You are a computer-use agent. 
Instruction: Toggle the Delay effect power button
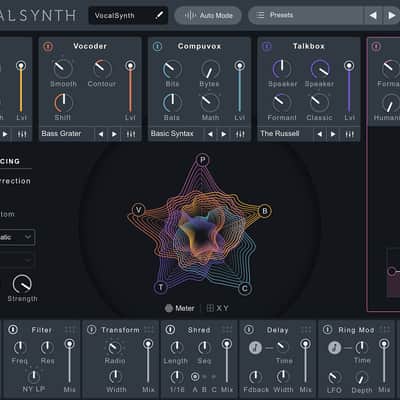[249, 329]
